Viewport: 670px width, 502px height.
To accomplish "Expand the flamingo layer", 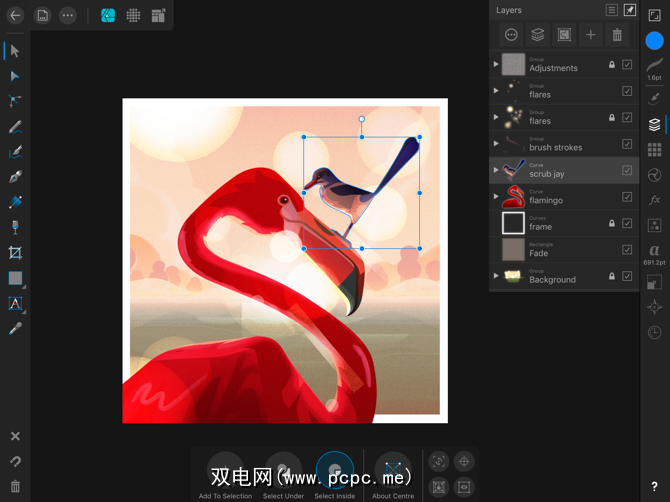I will tap(496, 197).
